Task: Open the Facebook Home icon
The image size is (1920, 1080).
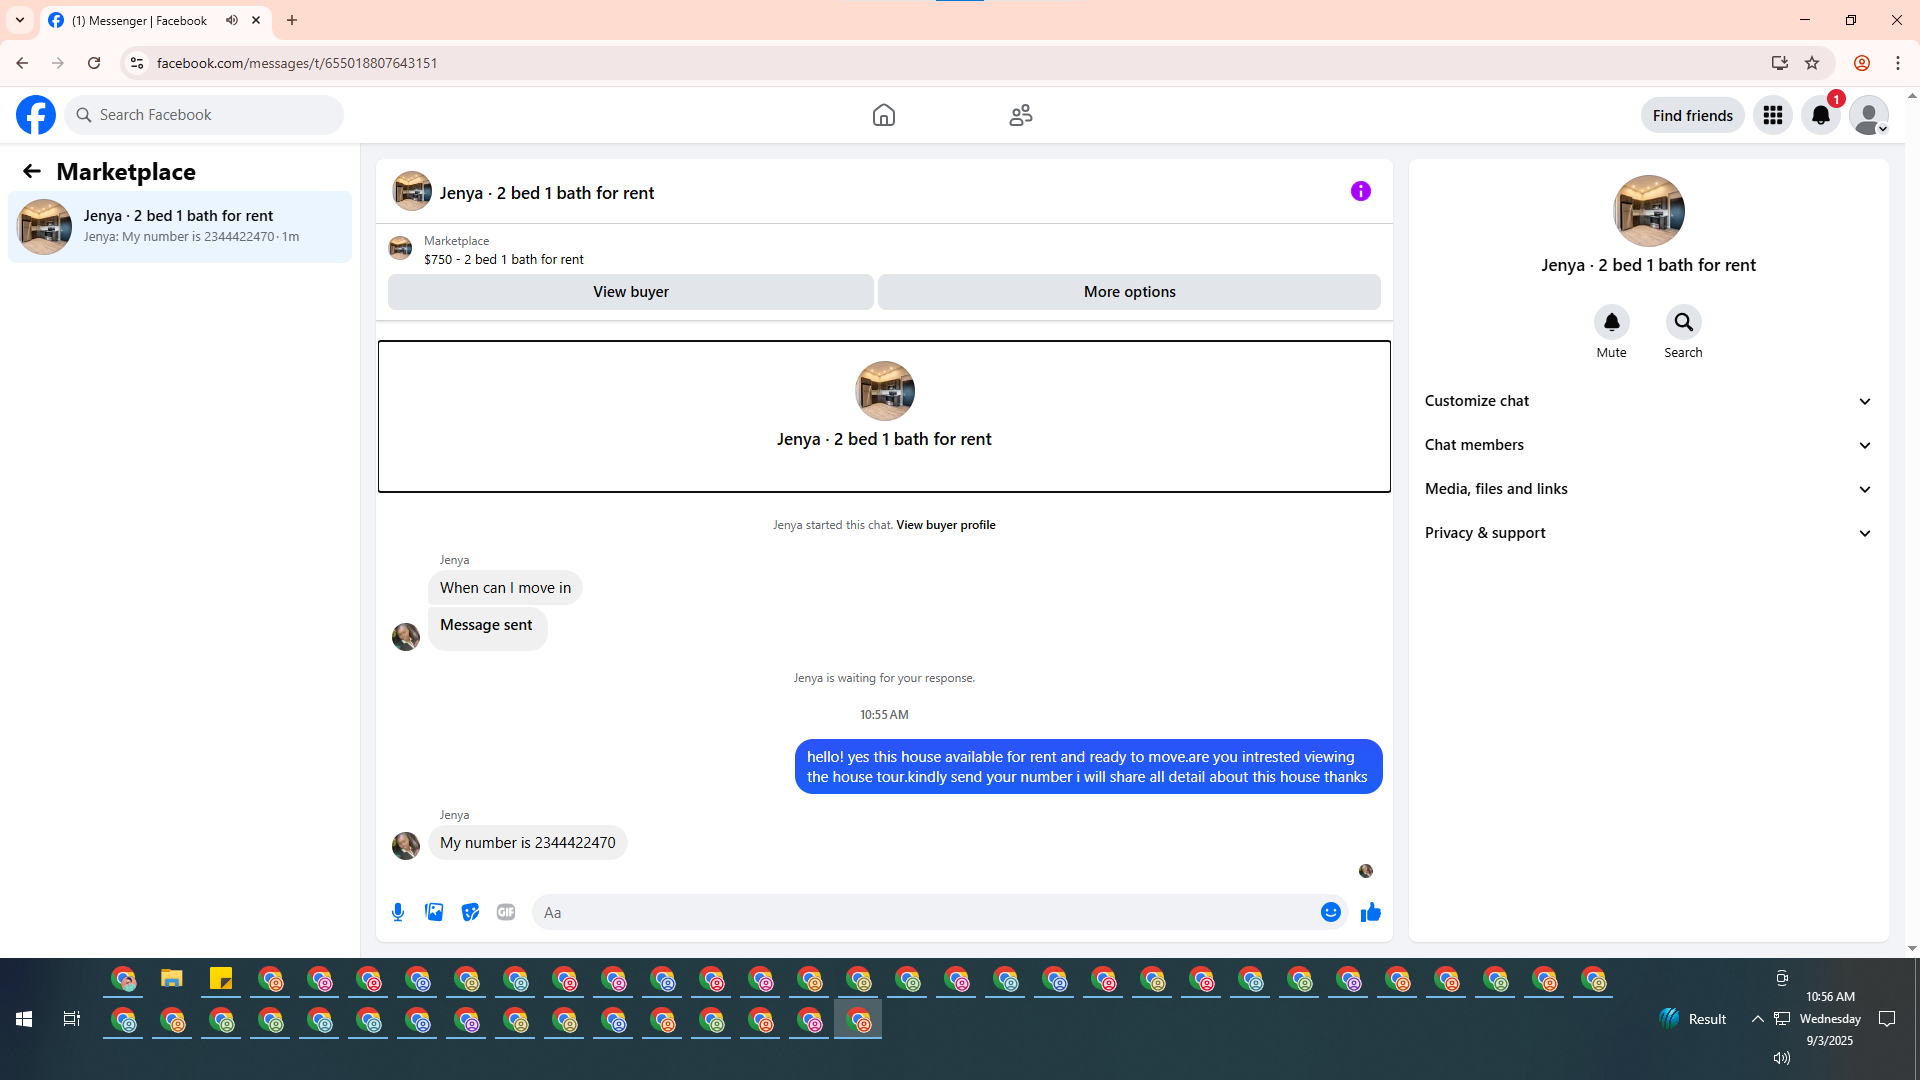Action: [884, 115]
